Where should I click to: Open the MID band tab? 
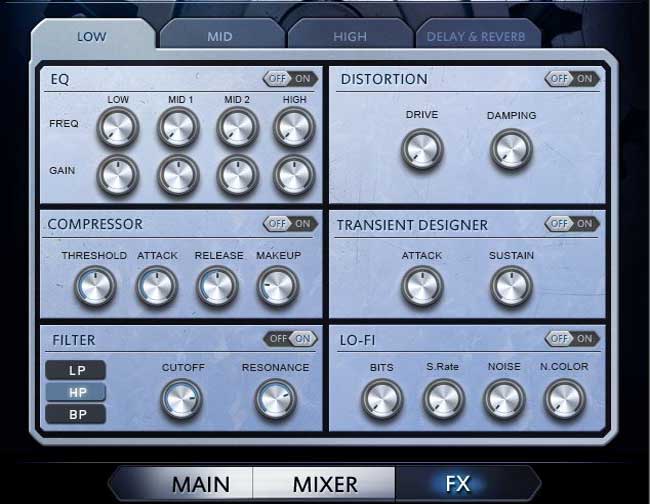tap(220, 37)
